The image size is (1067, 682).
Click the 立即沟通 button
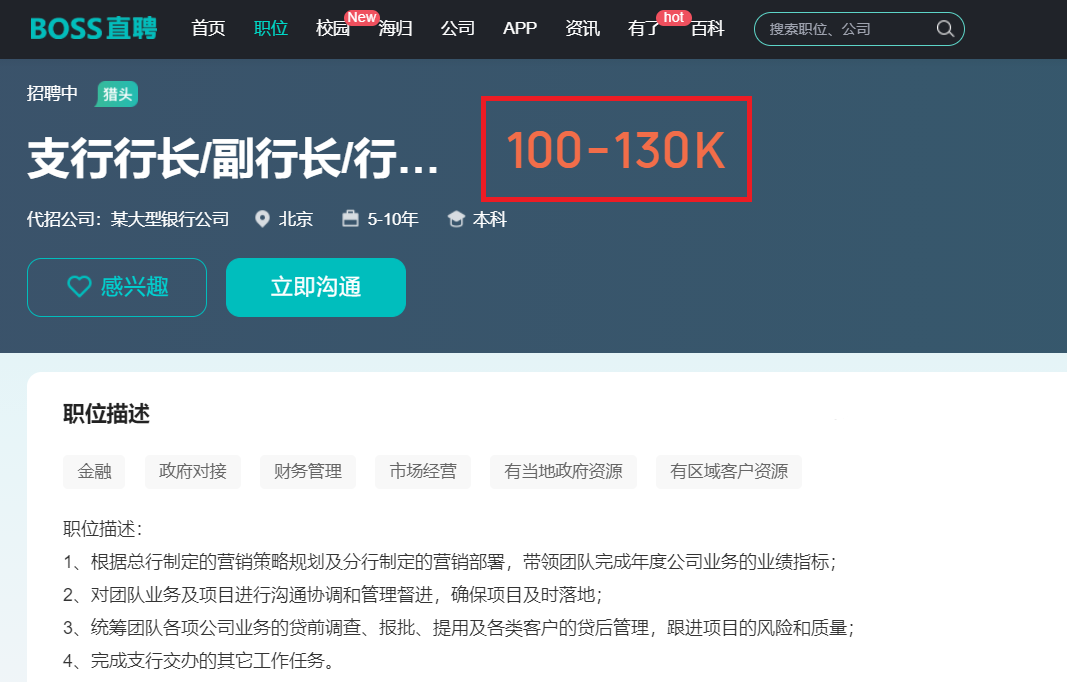315,288
